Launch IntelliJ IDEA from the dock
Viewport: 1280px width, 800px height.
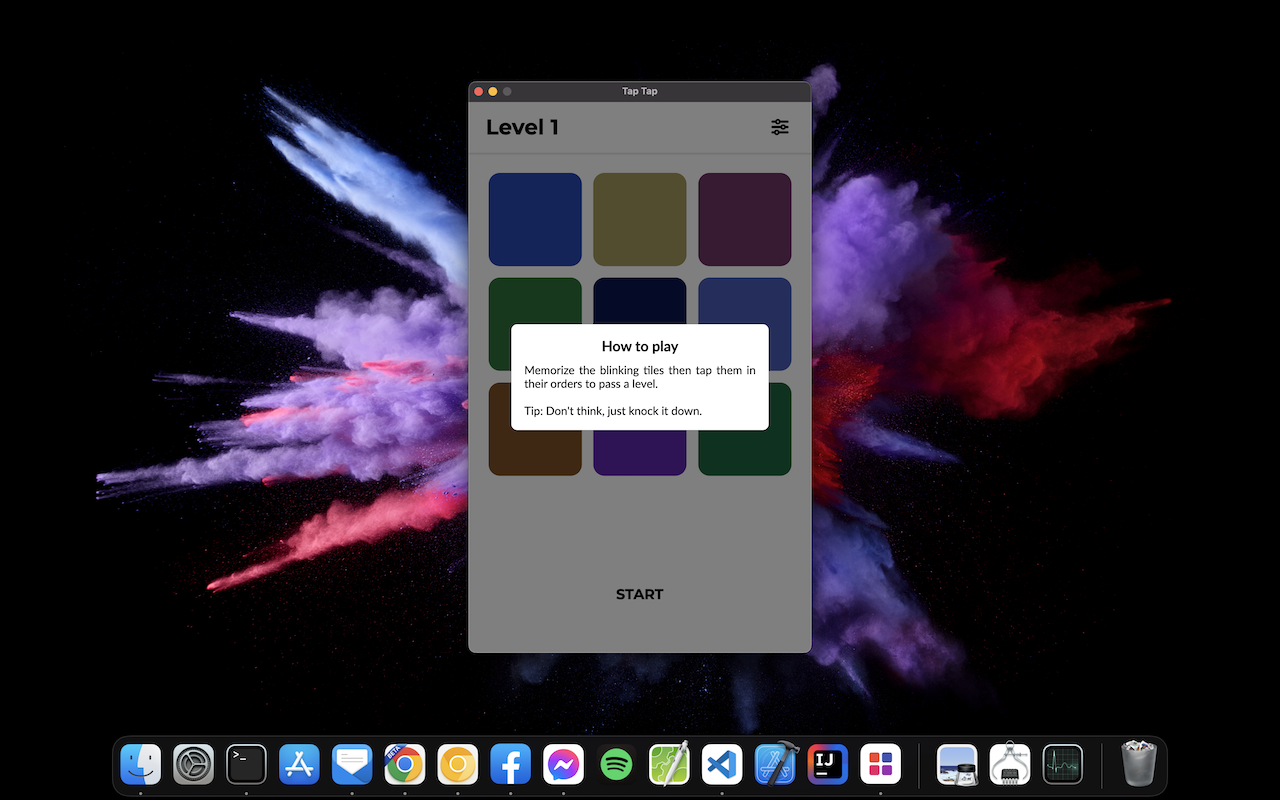[827, 766]
